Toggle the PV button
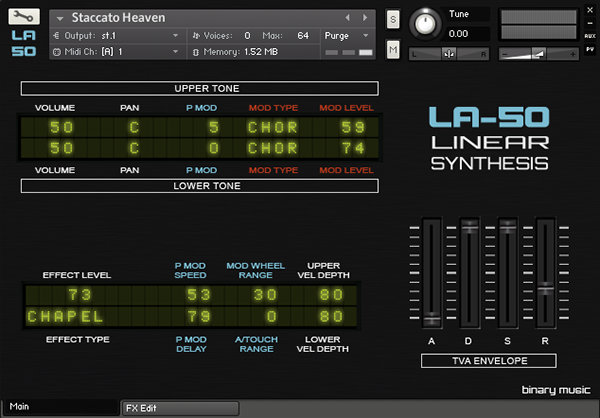 (590, 49)
